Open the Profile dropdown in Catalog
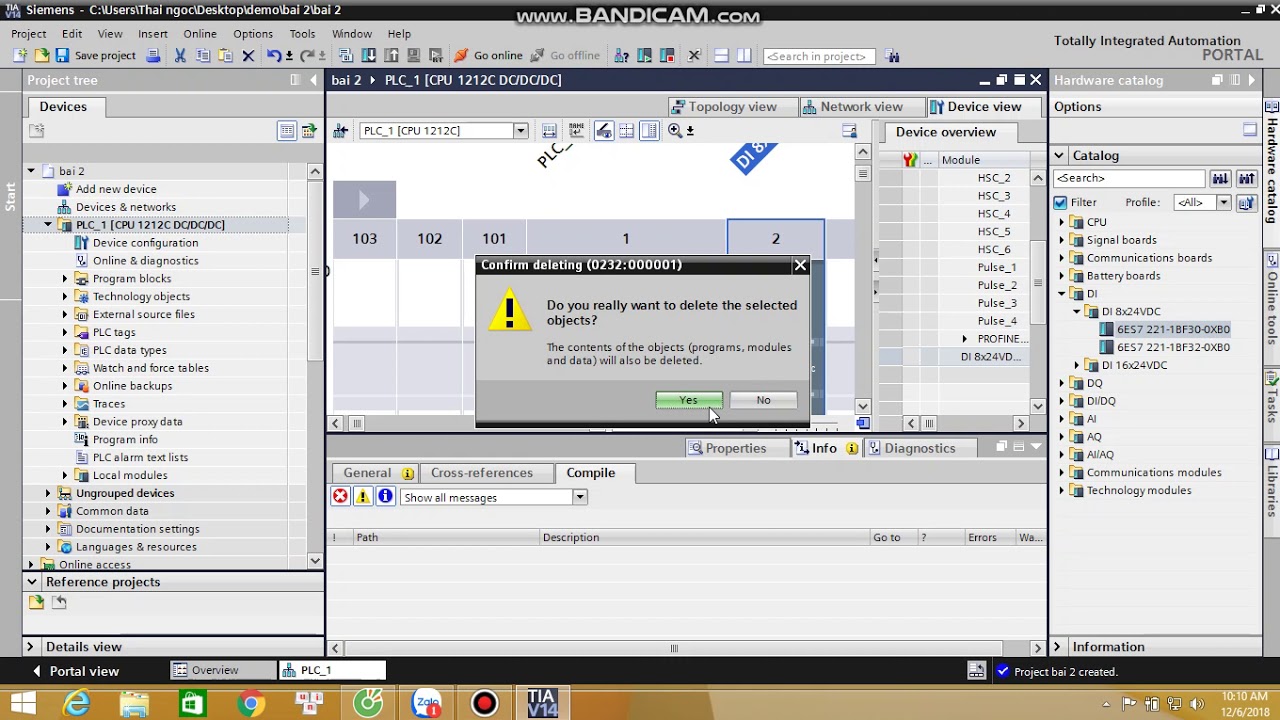The width and height of the screenshot is (1280, 720). click(x=1222, y=202)
